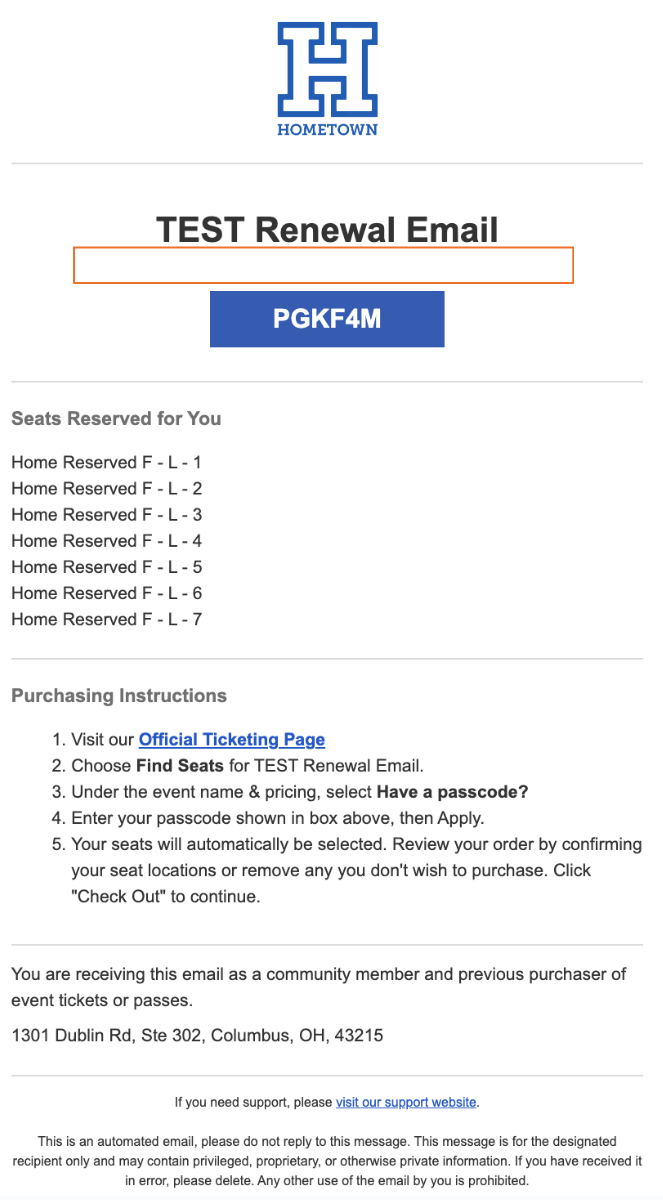
Task: Click seat Home Reserved F - L - 6
Action: [x=107, y=593]
